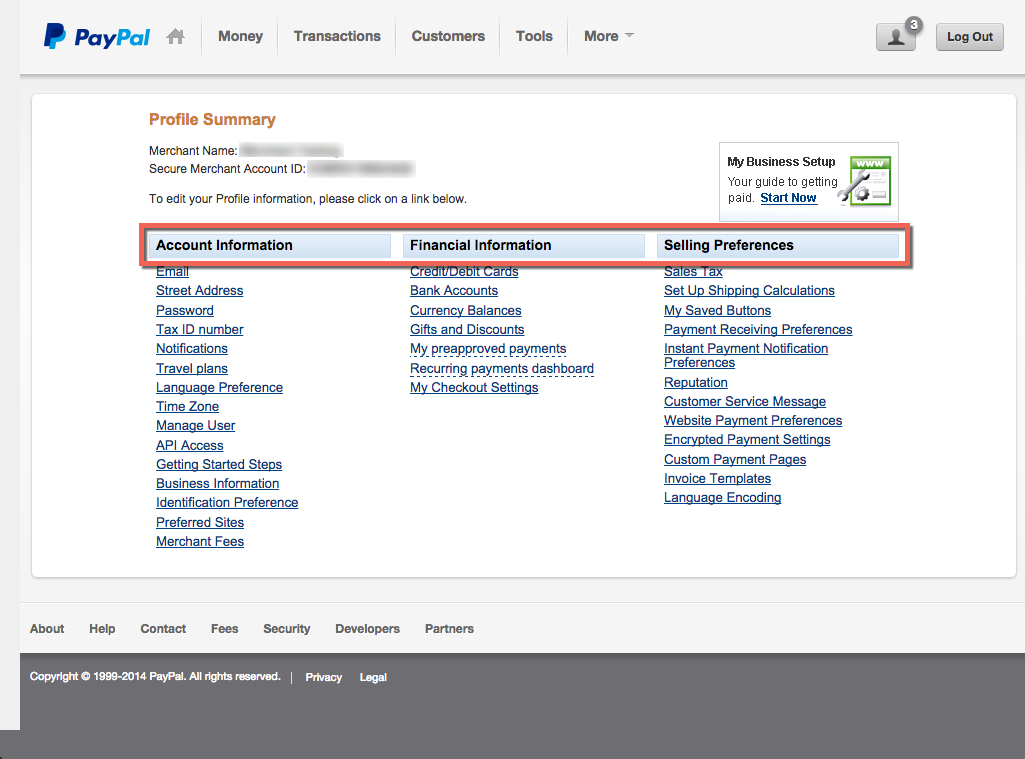
Task: Open the Street Address link
Action: (x=199, y=290)
